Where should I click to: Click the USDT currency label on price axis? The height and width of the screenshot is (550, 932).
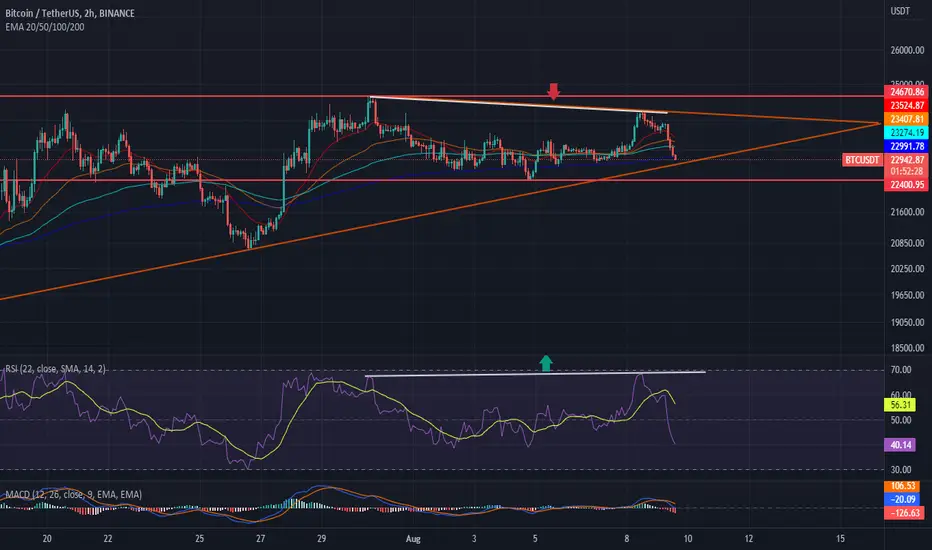click(900, 11)
